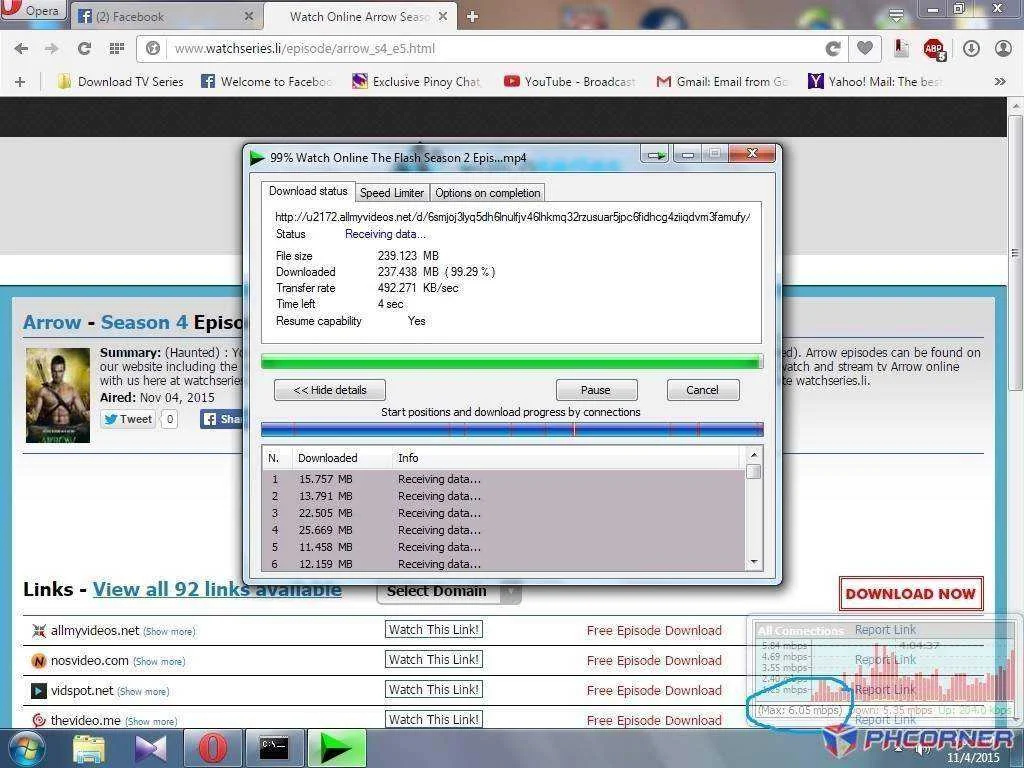Open the user profile icon in toolbar
The height and width of the screenshot is (768, 1024).
point(1003,48)
